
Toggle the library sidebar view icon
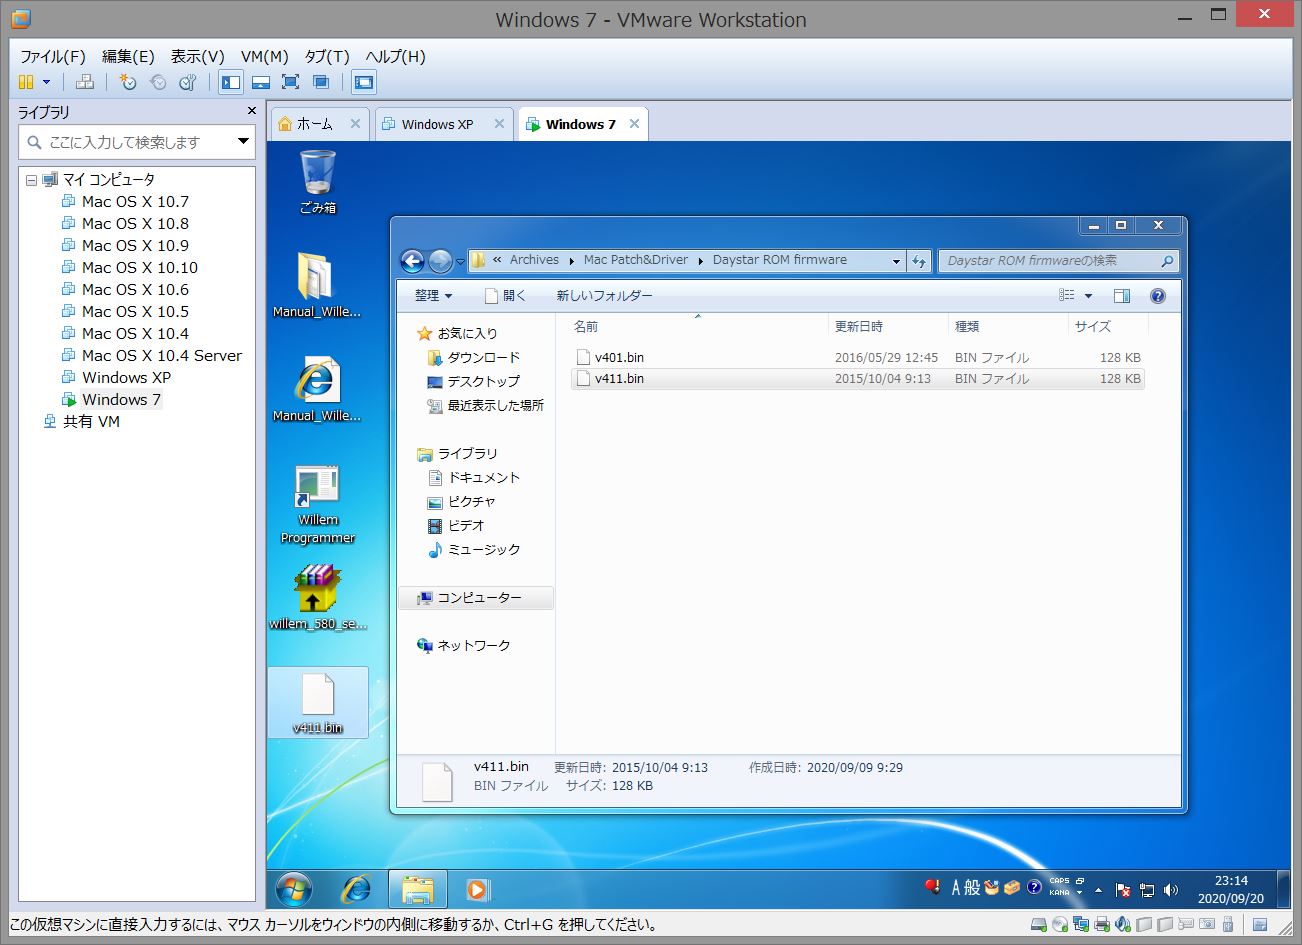[x=231, y=83]
